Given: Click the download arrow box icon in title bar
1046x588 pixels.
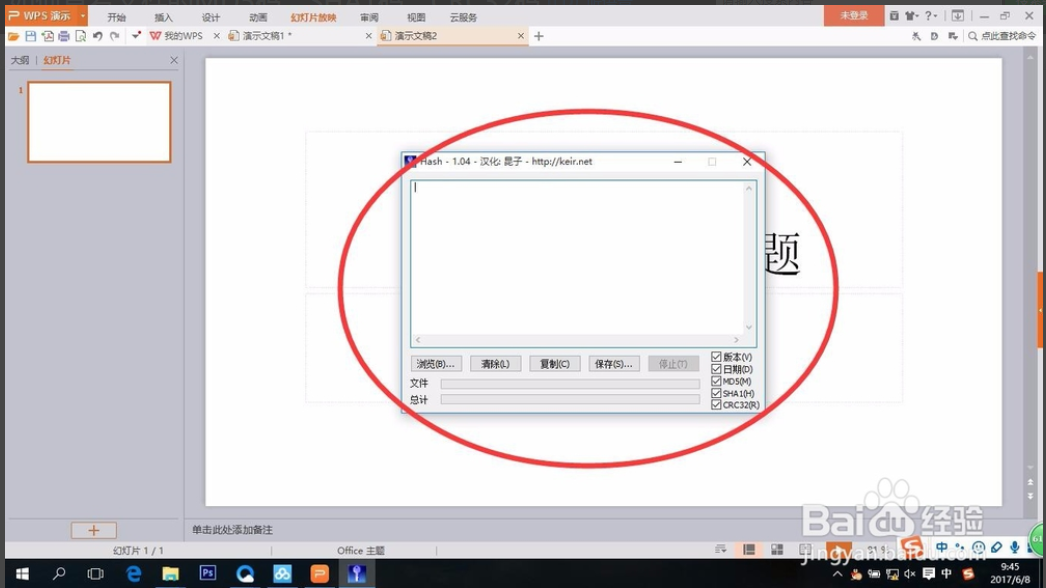Looking at the screenshot, I should click(x=957, y=15).
